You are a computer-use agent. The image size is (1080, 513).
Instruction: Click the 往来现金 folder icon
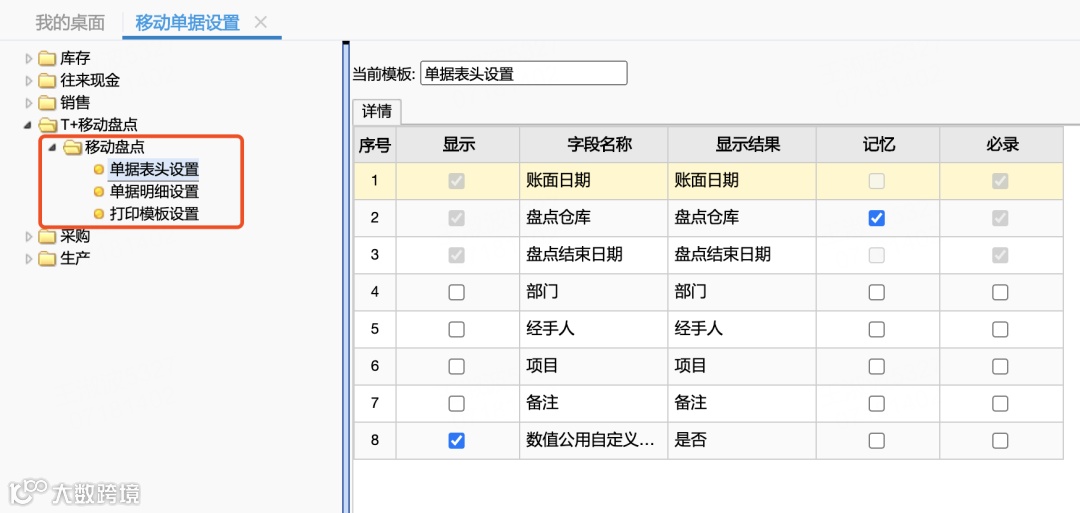[47, 80]
